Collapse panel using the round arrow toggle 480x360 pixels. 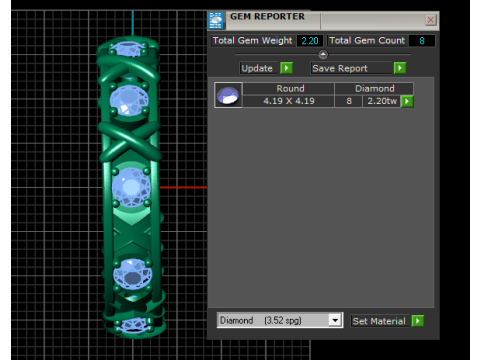[323, 54]
